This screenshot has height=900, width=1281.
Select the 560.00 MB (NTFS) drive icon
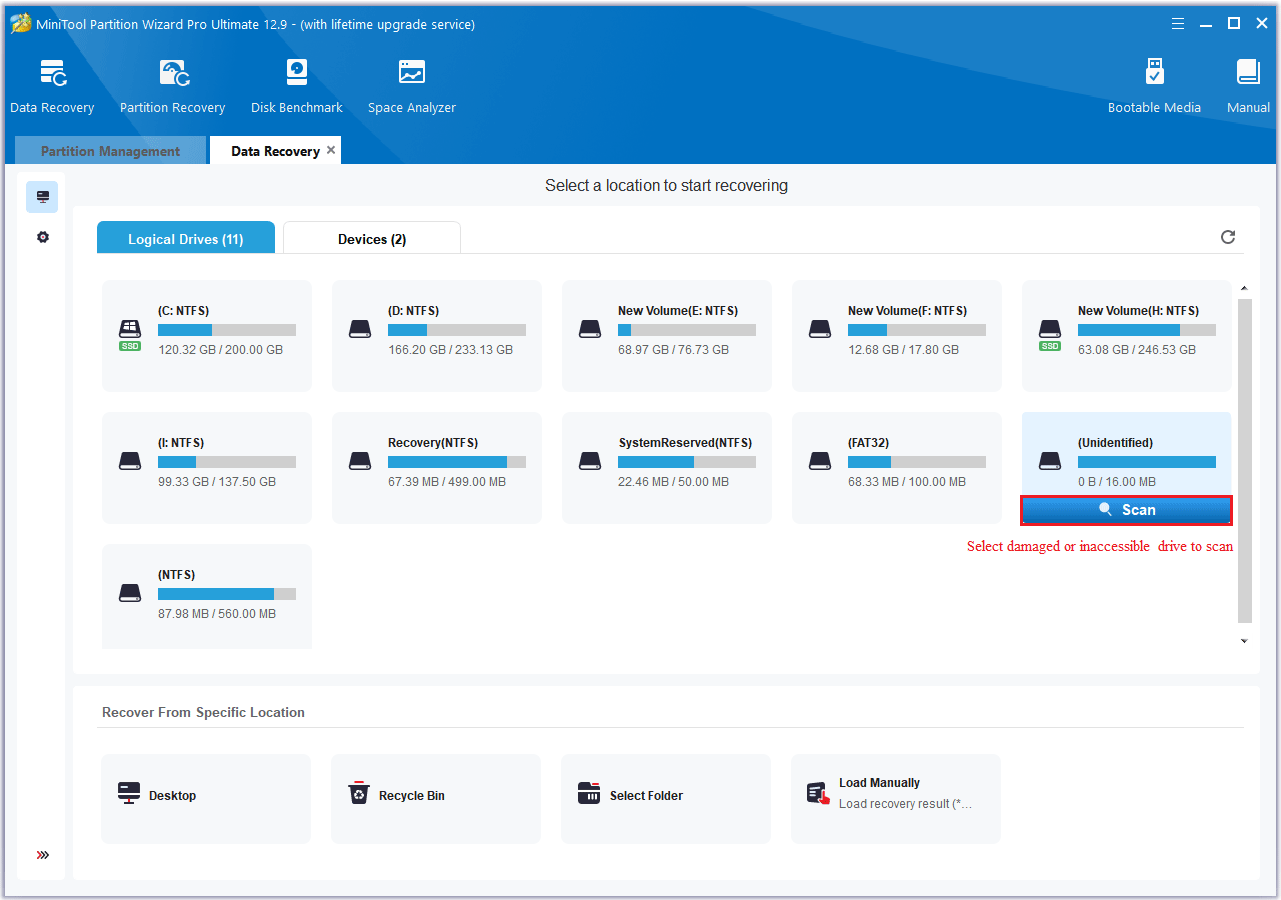(130, 593)
